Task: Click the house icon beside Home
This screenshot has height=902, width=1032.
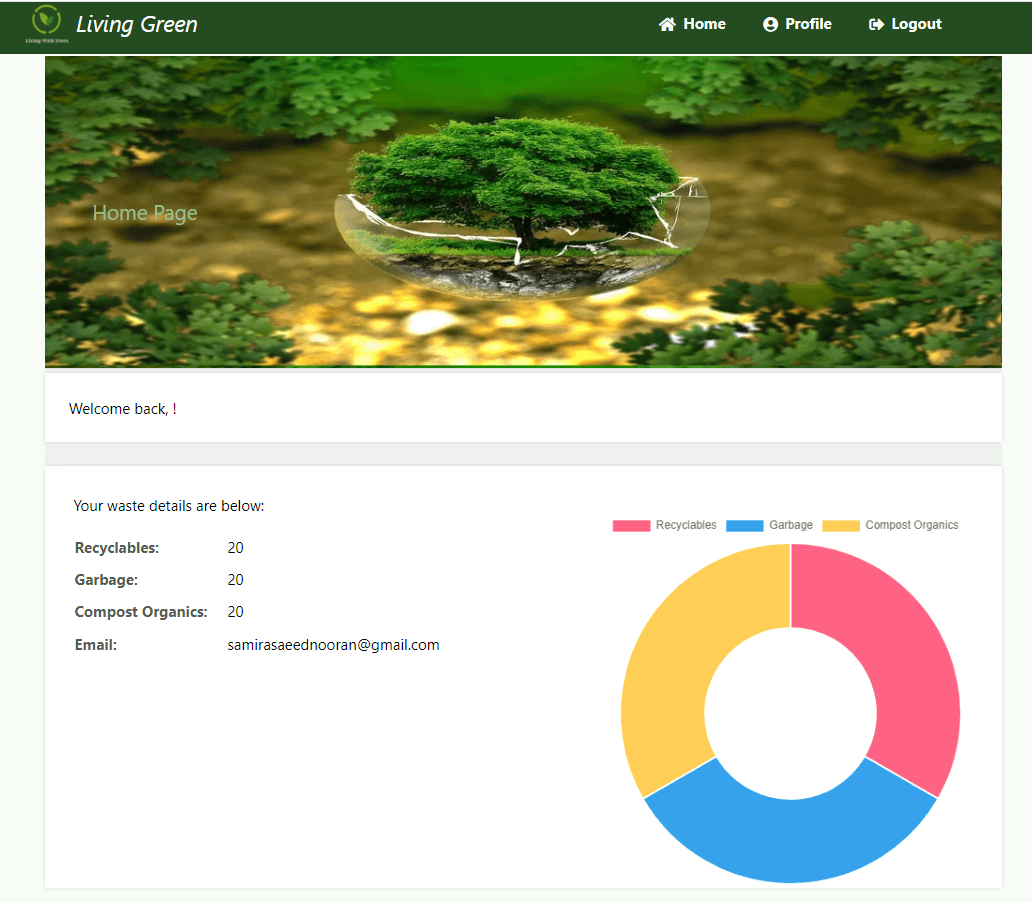Action: 667,24
